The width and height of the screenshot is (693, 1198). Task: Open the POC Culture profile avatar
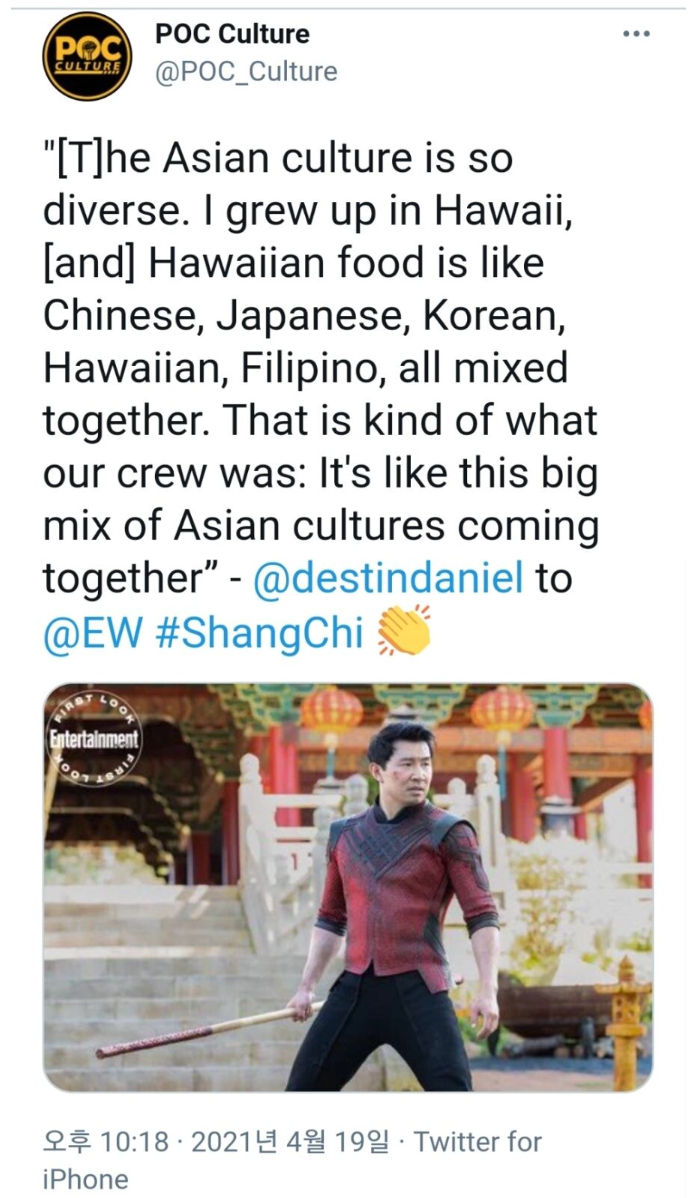[x=87, y=56]
